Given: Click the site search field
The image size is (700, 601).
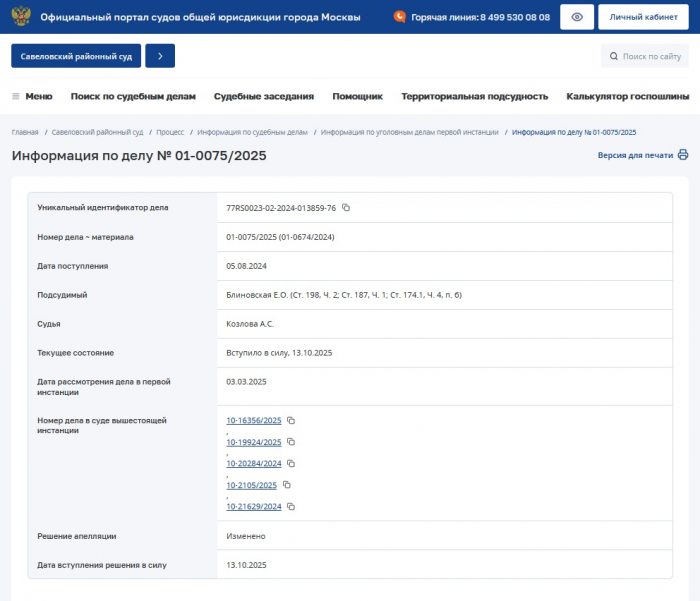Looking at the screenshot, I should pyautogui.click(x=645, y=56).
